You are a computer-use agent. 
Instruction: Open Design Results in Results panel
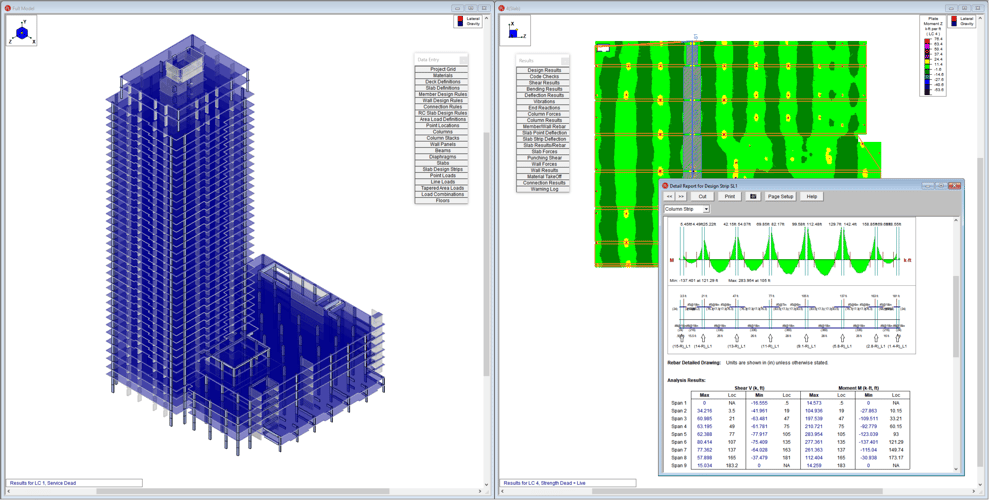[x=544, y=70]
